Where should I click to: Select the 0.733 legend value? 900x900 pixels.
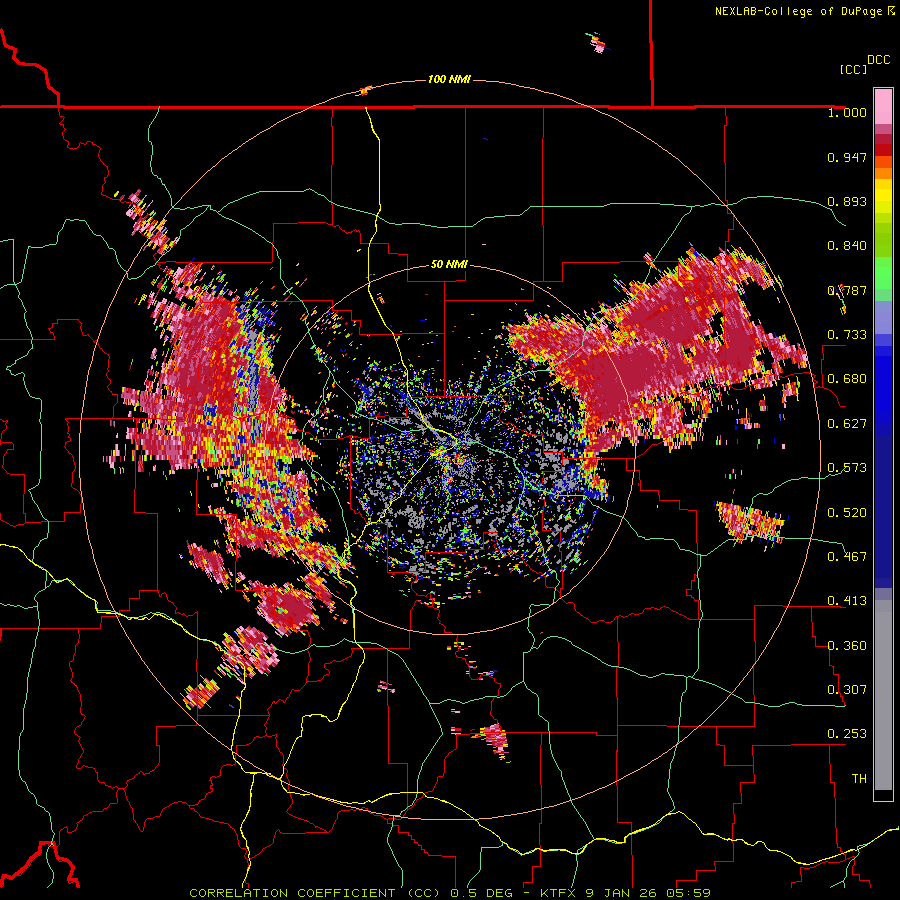[x=847, y=335]
